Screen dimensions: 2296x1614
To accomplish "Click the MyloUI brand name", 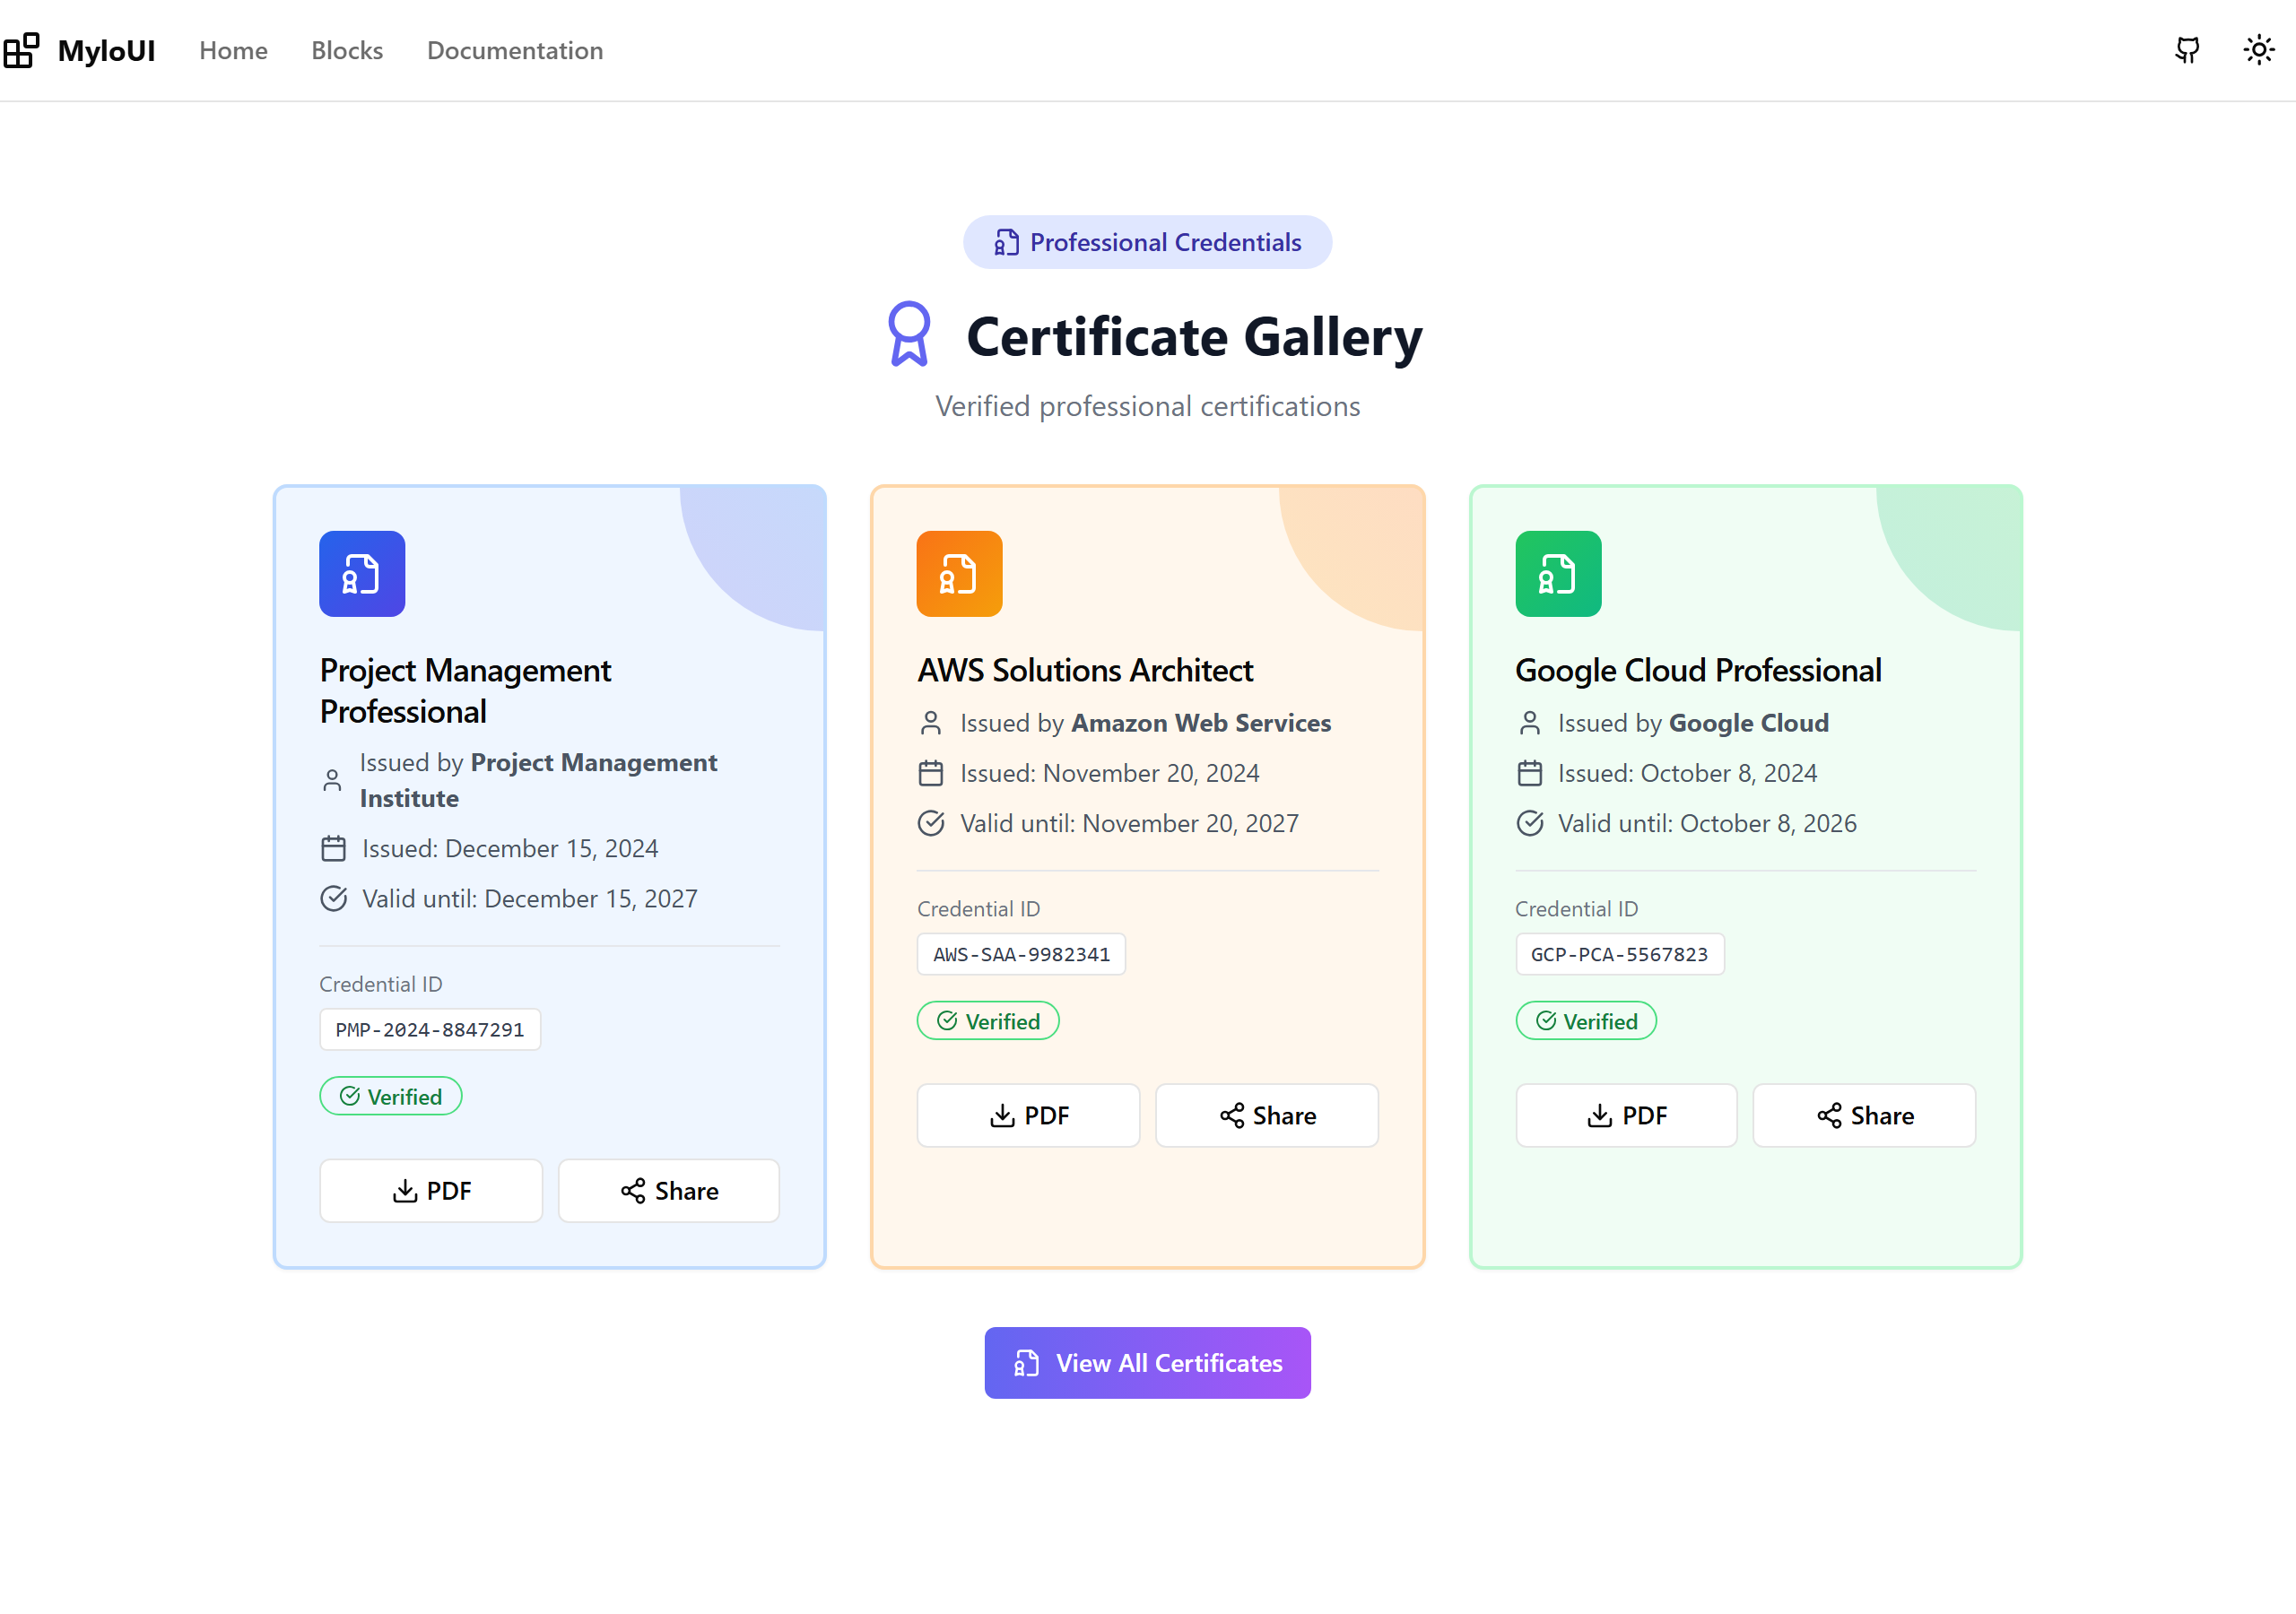I will tap(106, 50).
